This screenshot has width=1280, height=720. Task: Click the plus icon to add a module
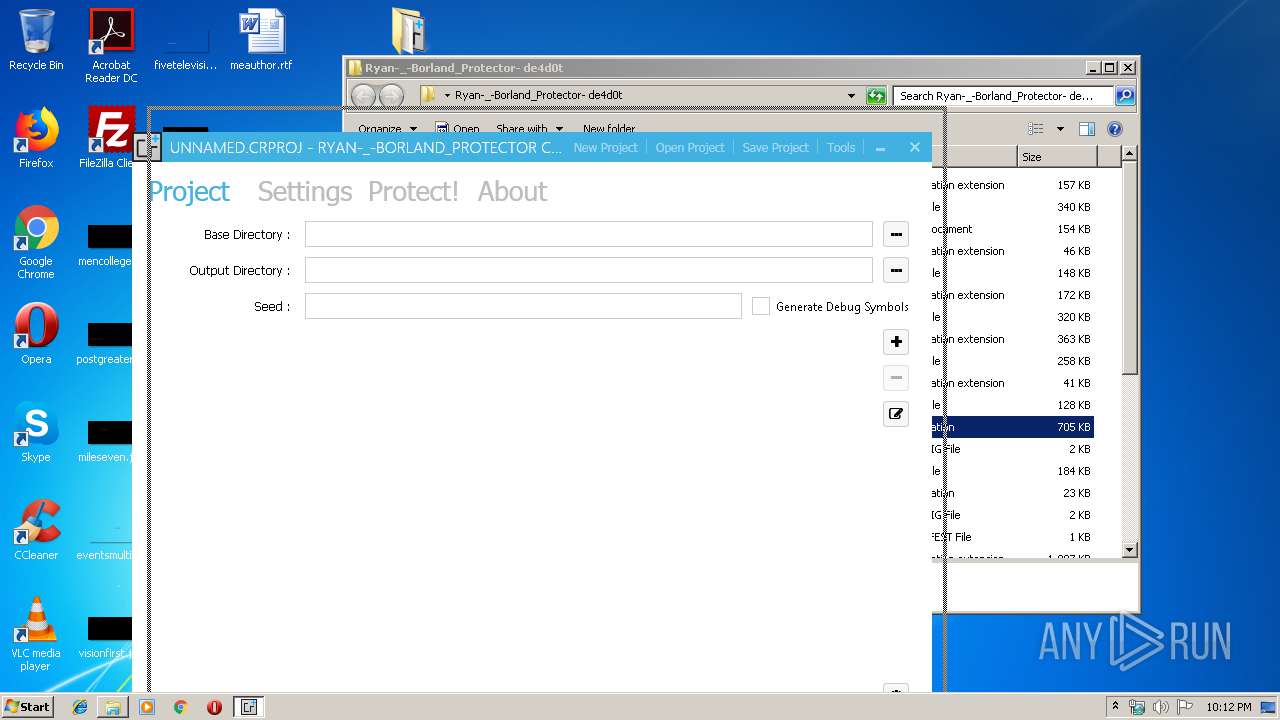point(896,342)
